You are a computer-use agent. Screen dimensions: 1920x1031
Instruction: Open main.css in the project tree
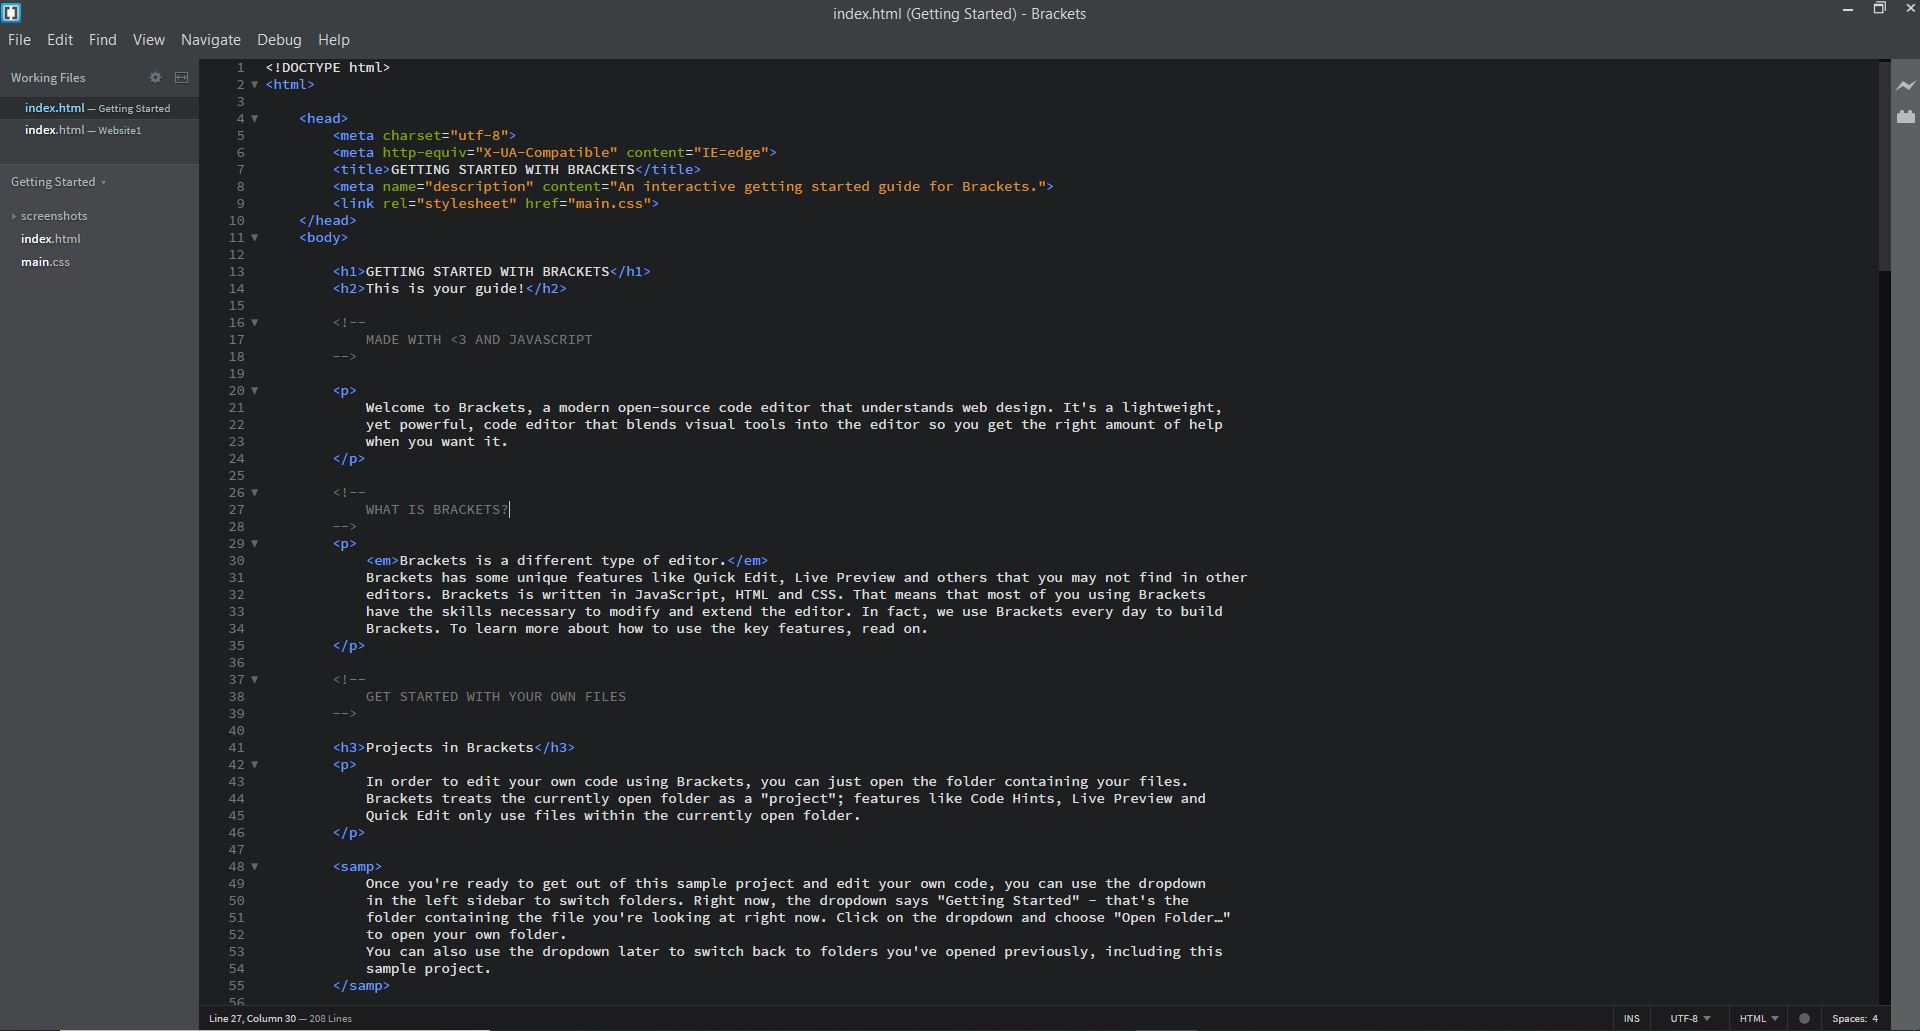tap(45, 262)
